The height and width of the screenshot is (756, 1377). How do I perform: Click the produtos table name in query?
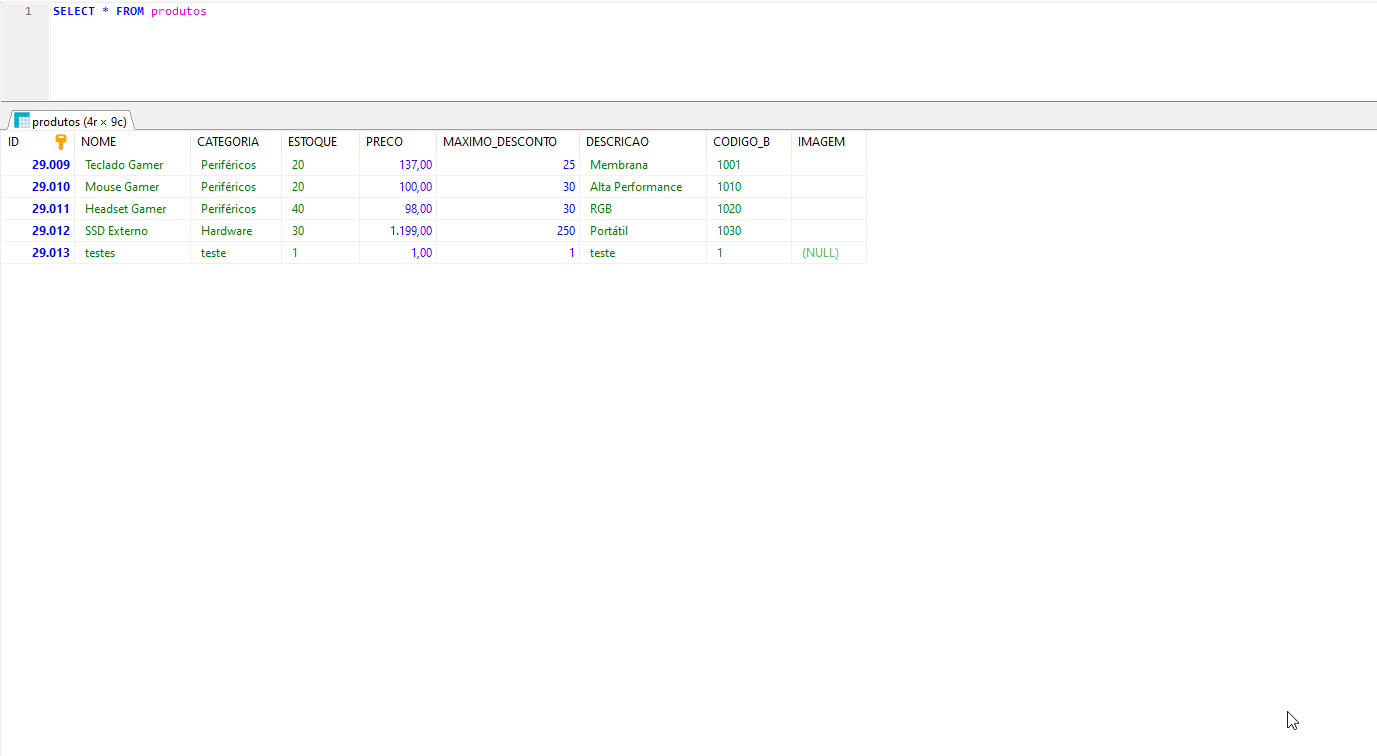[x=179, y=11]
